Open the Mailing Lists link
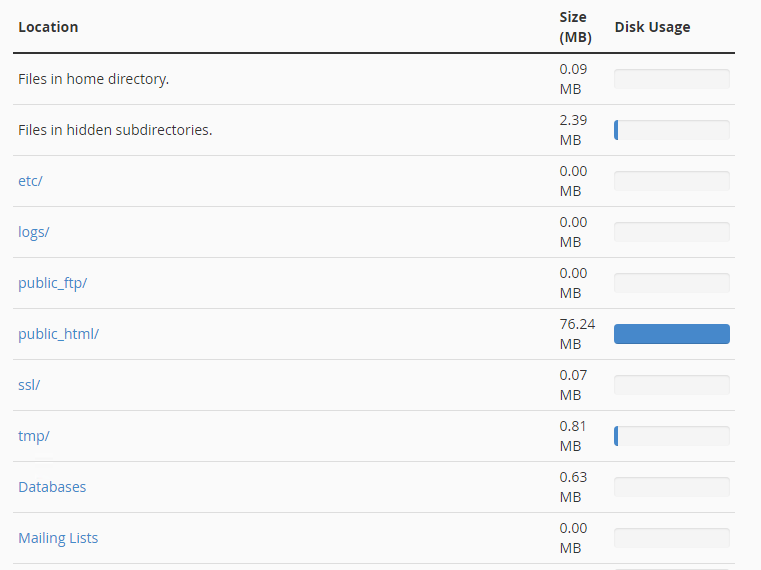The image size is (761, 570). pos(58,538)
